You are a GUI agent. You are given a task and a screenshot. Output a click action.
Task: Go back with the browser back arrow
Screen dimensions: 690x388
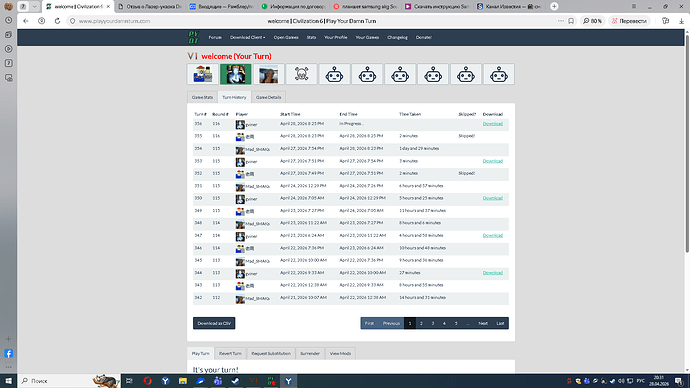point(26,21)
